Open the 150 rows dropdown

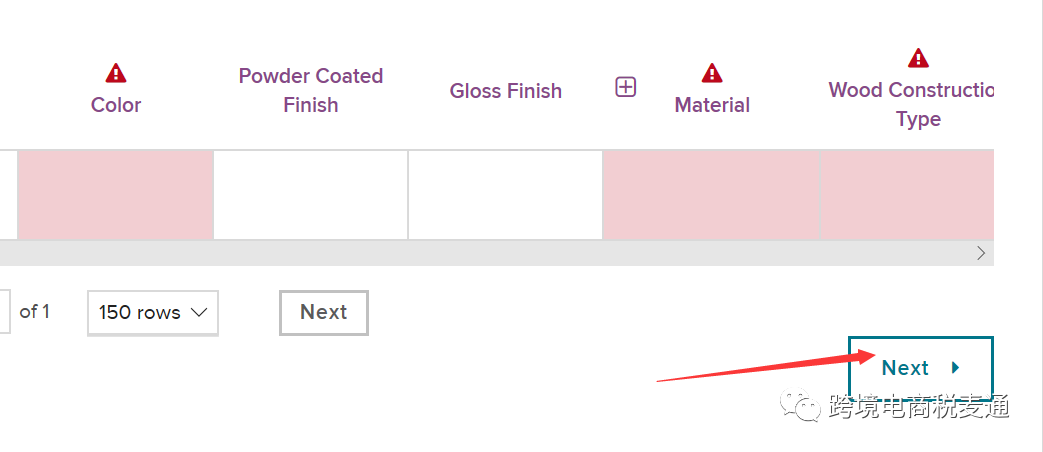pyautogui.click(x=153, y=312)
